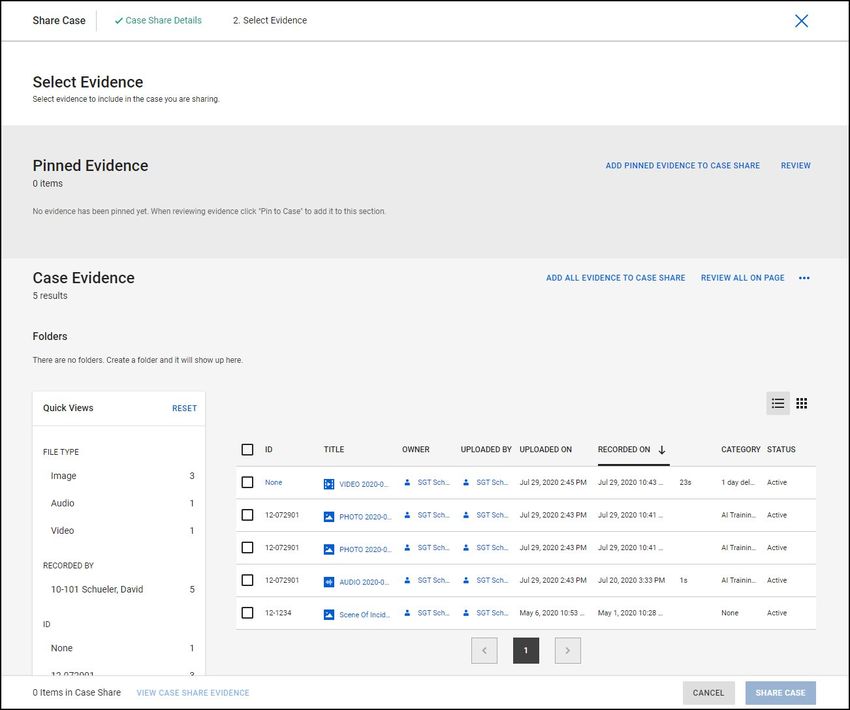Click Add Pinned Evidence to Case Share
This screenshot has height=710, width=850.
click(x=682, y=166)
